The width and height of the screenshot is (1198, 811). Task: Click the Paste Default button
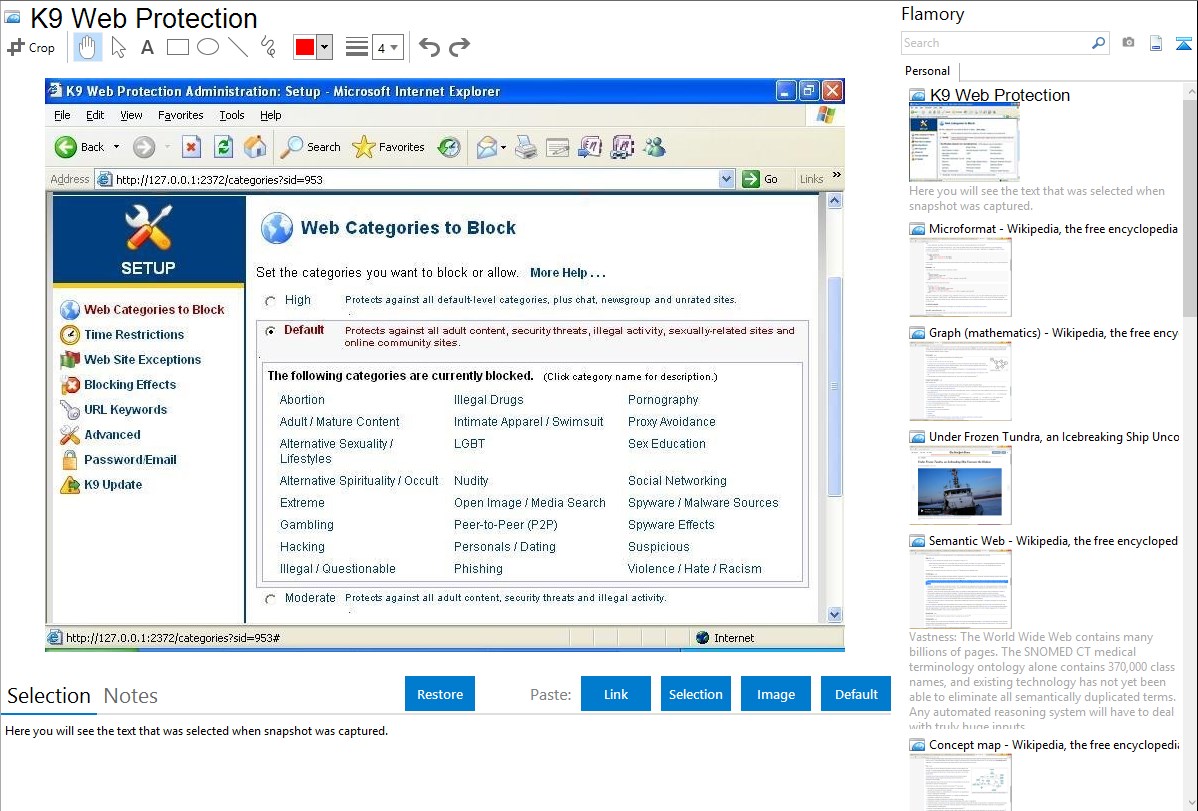pos(856,694)
